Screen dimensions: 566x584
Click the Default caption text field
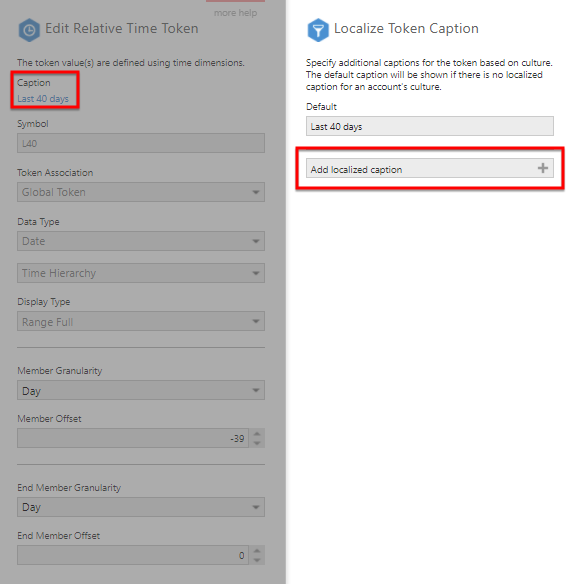[430, 126]
